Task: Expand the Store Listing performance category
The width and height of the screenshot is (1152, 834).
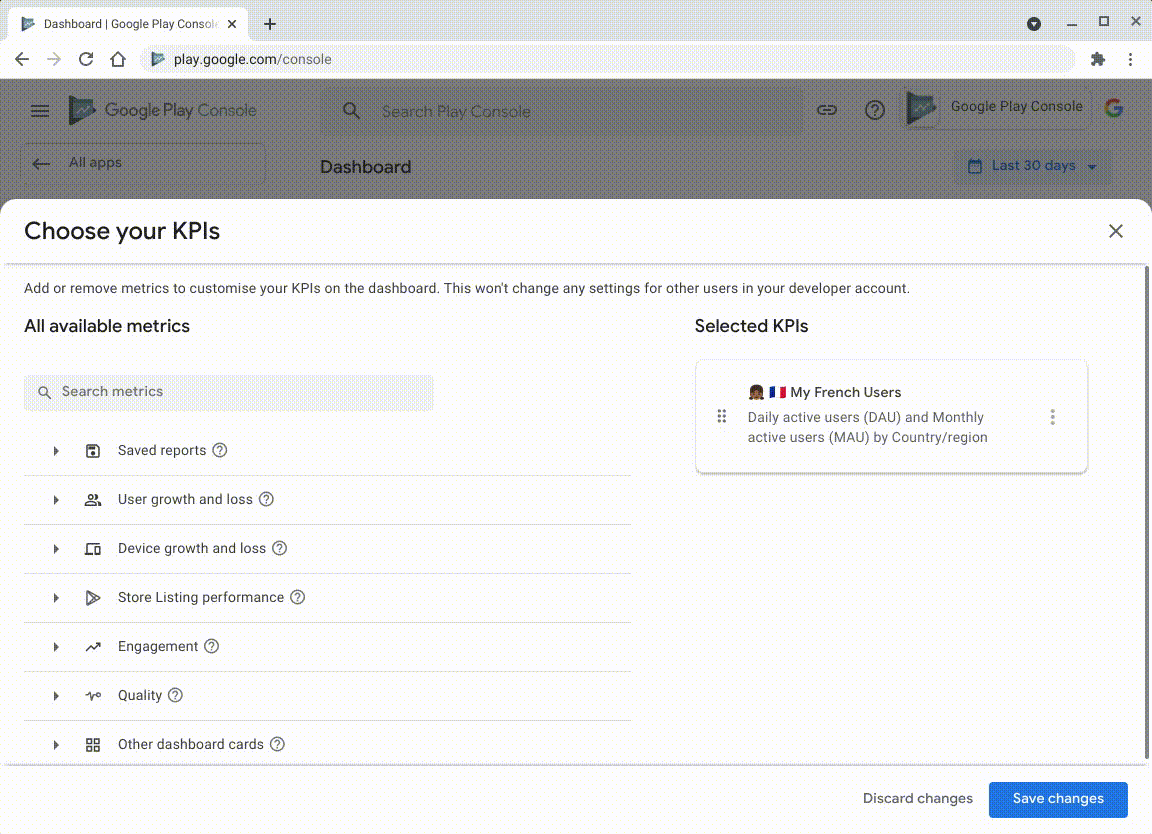Action: pyautogui.click(x=56, y=598)
